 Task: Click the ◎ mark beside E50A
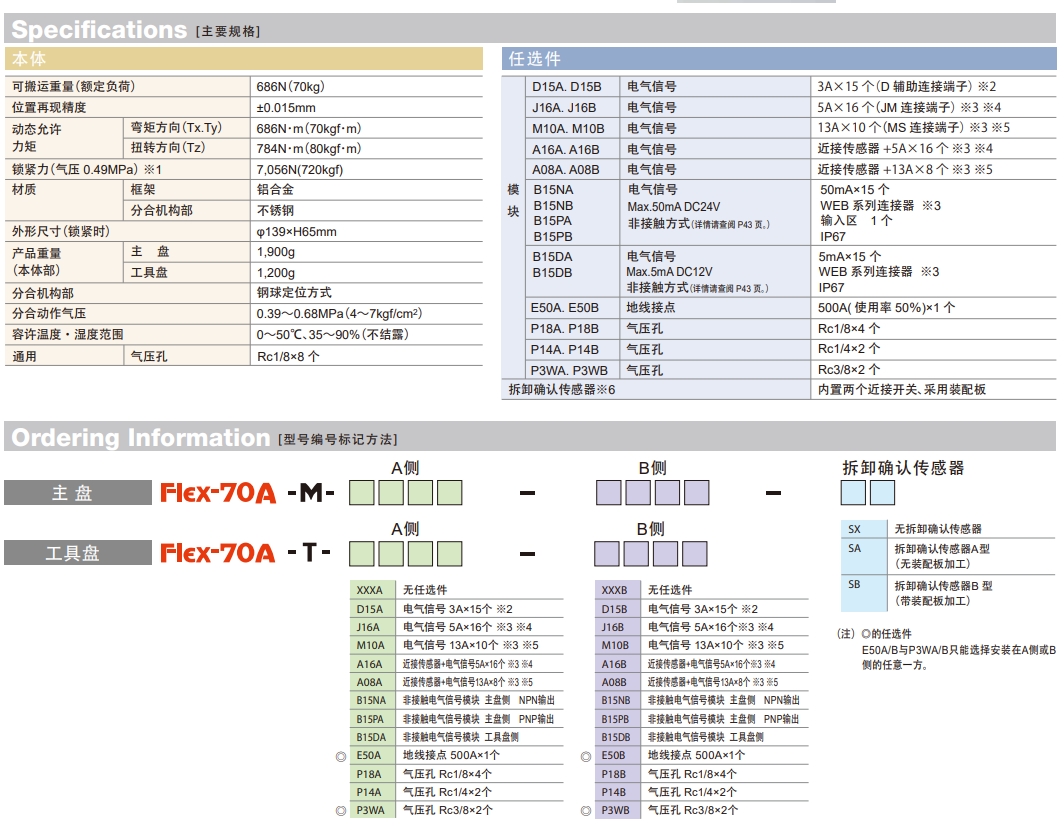(341, 756)
